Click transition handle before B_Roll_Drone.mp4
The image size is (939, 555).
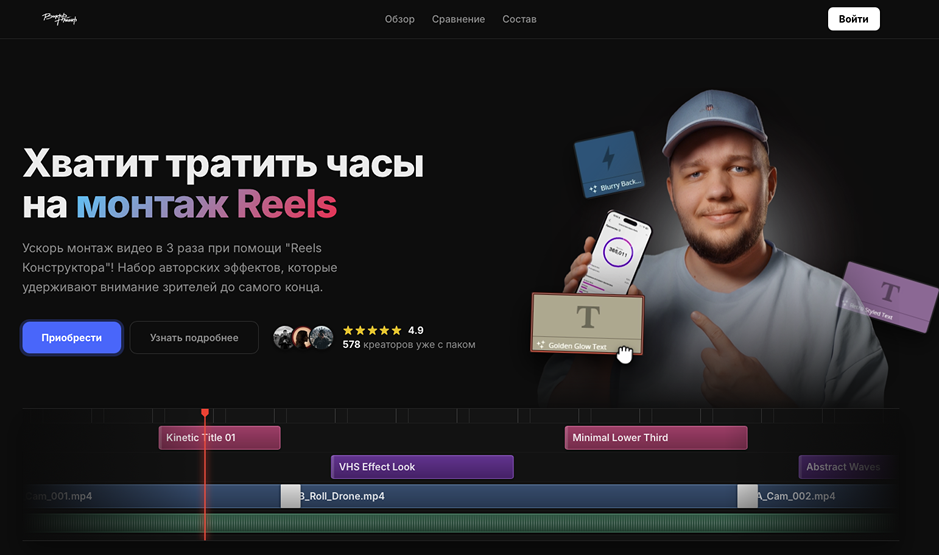click(290, 496)
